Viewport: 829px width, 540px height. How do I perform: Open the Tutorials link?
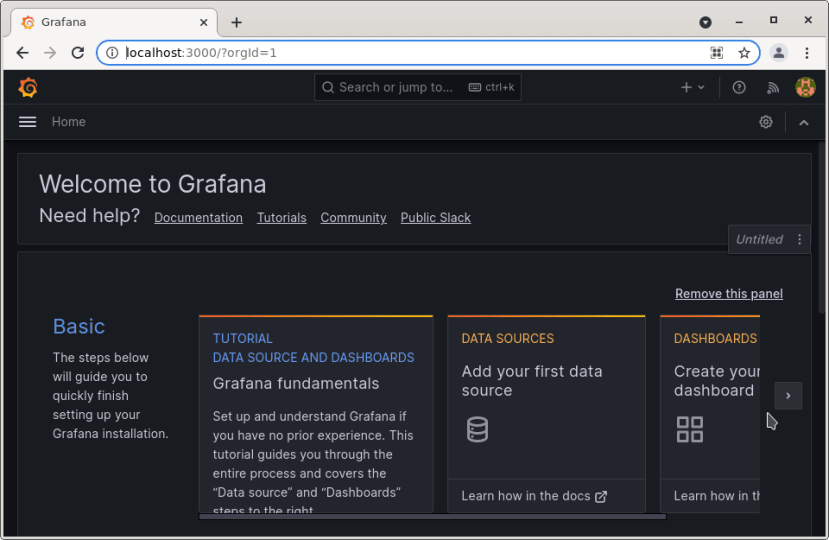(x=281, y=218)
